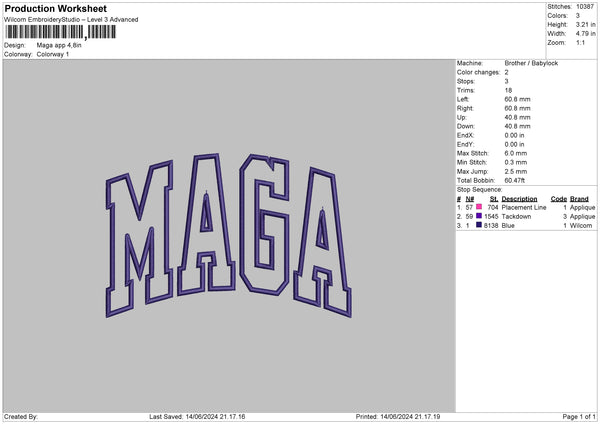Click 'Wilcom EmbroideryStudio – Level 3 Advanced' text
The height and width of the screenshot is (424, 600).
click(x=71, y=20)
